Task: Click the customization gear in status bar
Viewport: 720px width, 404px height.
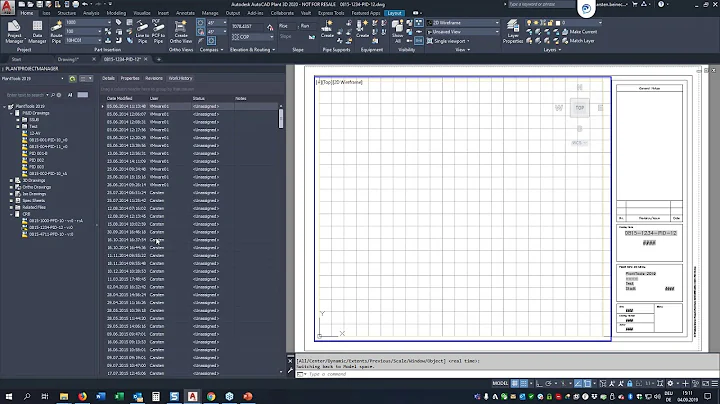Action: (670, 383)
